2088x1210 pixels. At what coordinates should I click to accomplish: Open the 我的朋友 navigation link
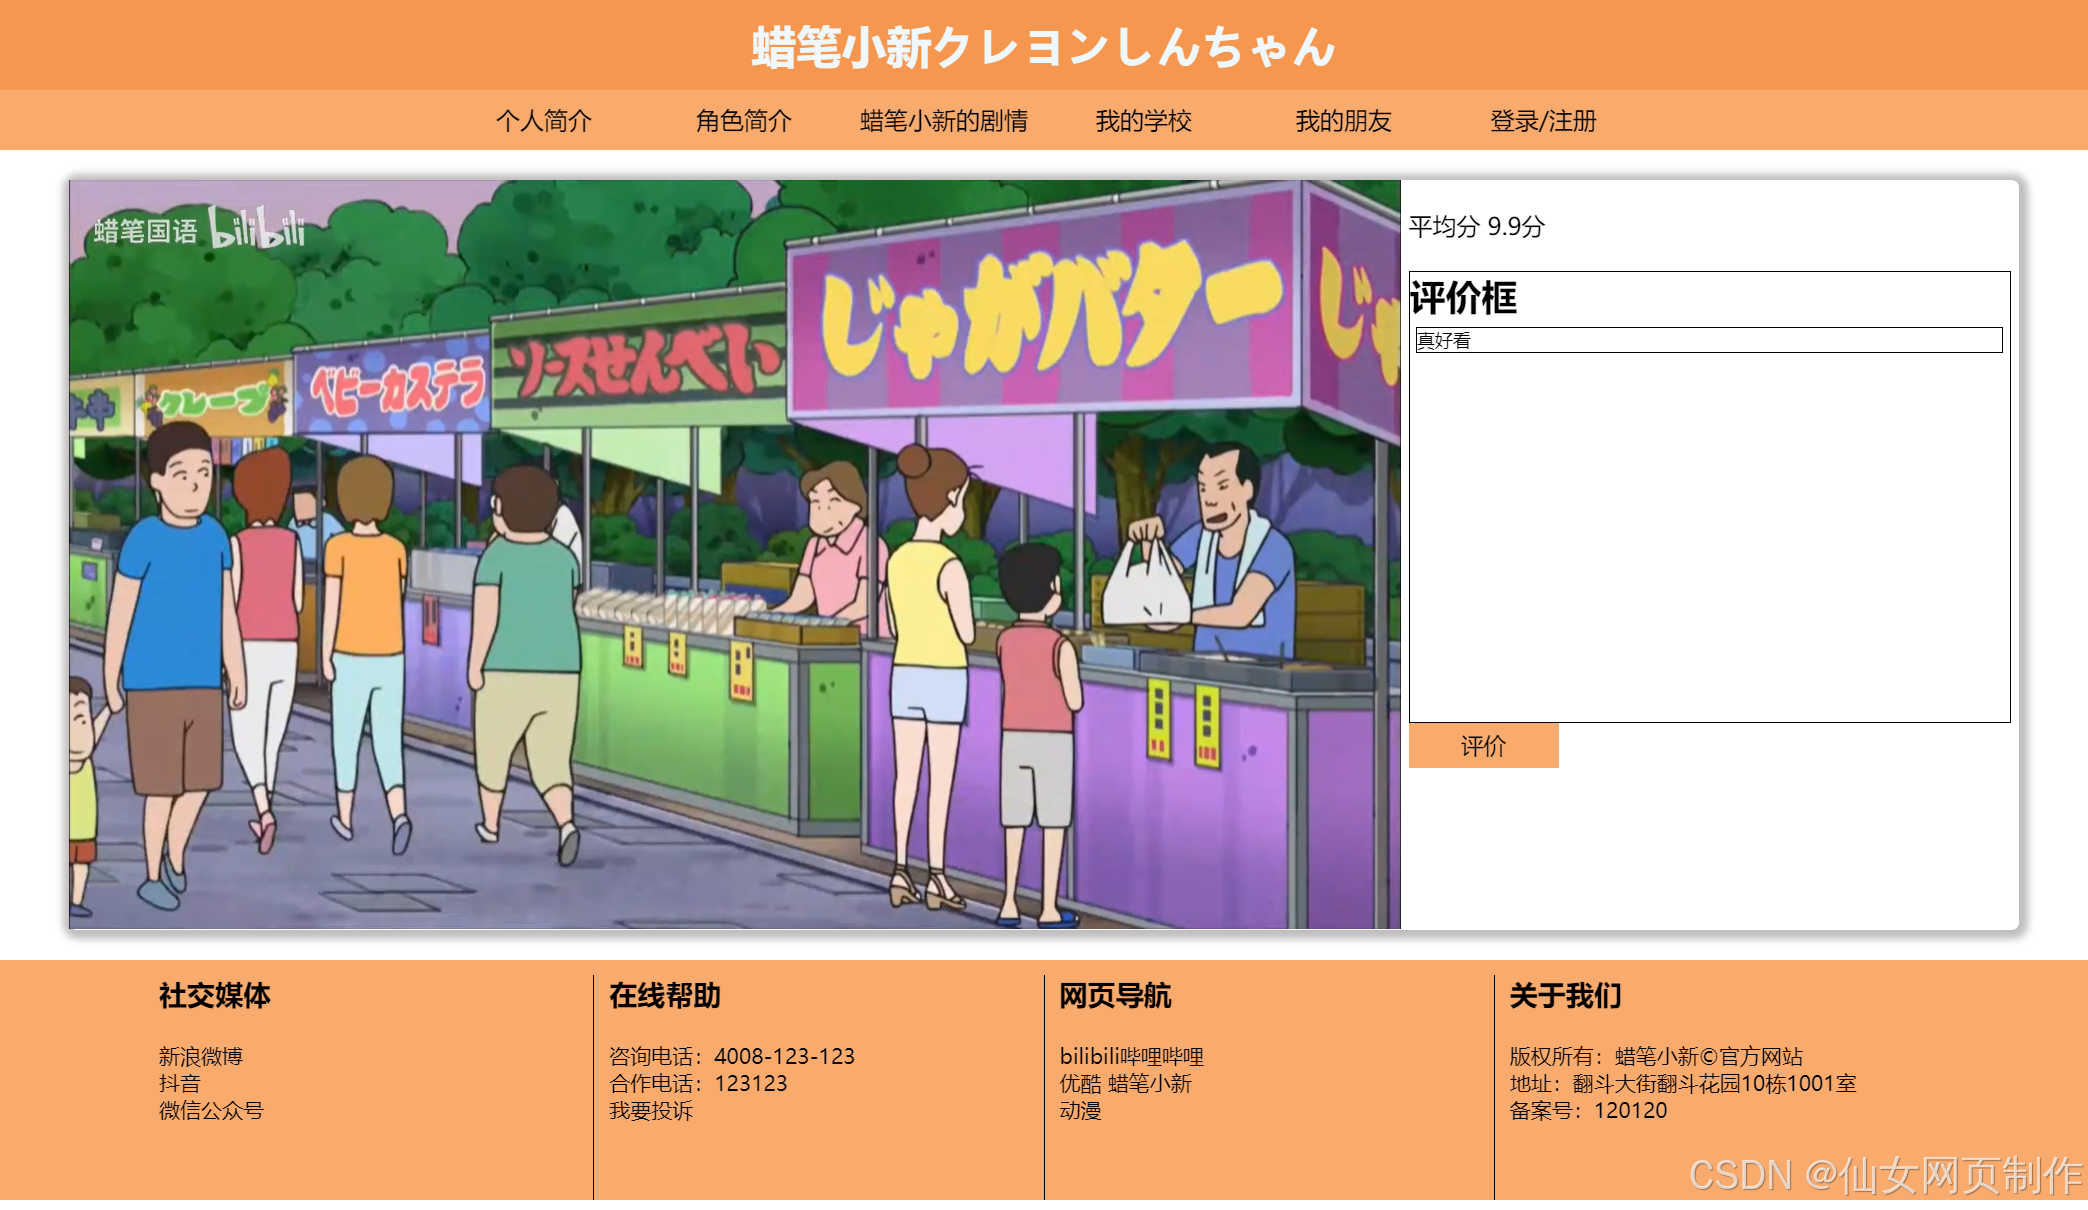coord(1343,121)
